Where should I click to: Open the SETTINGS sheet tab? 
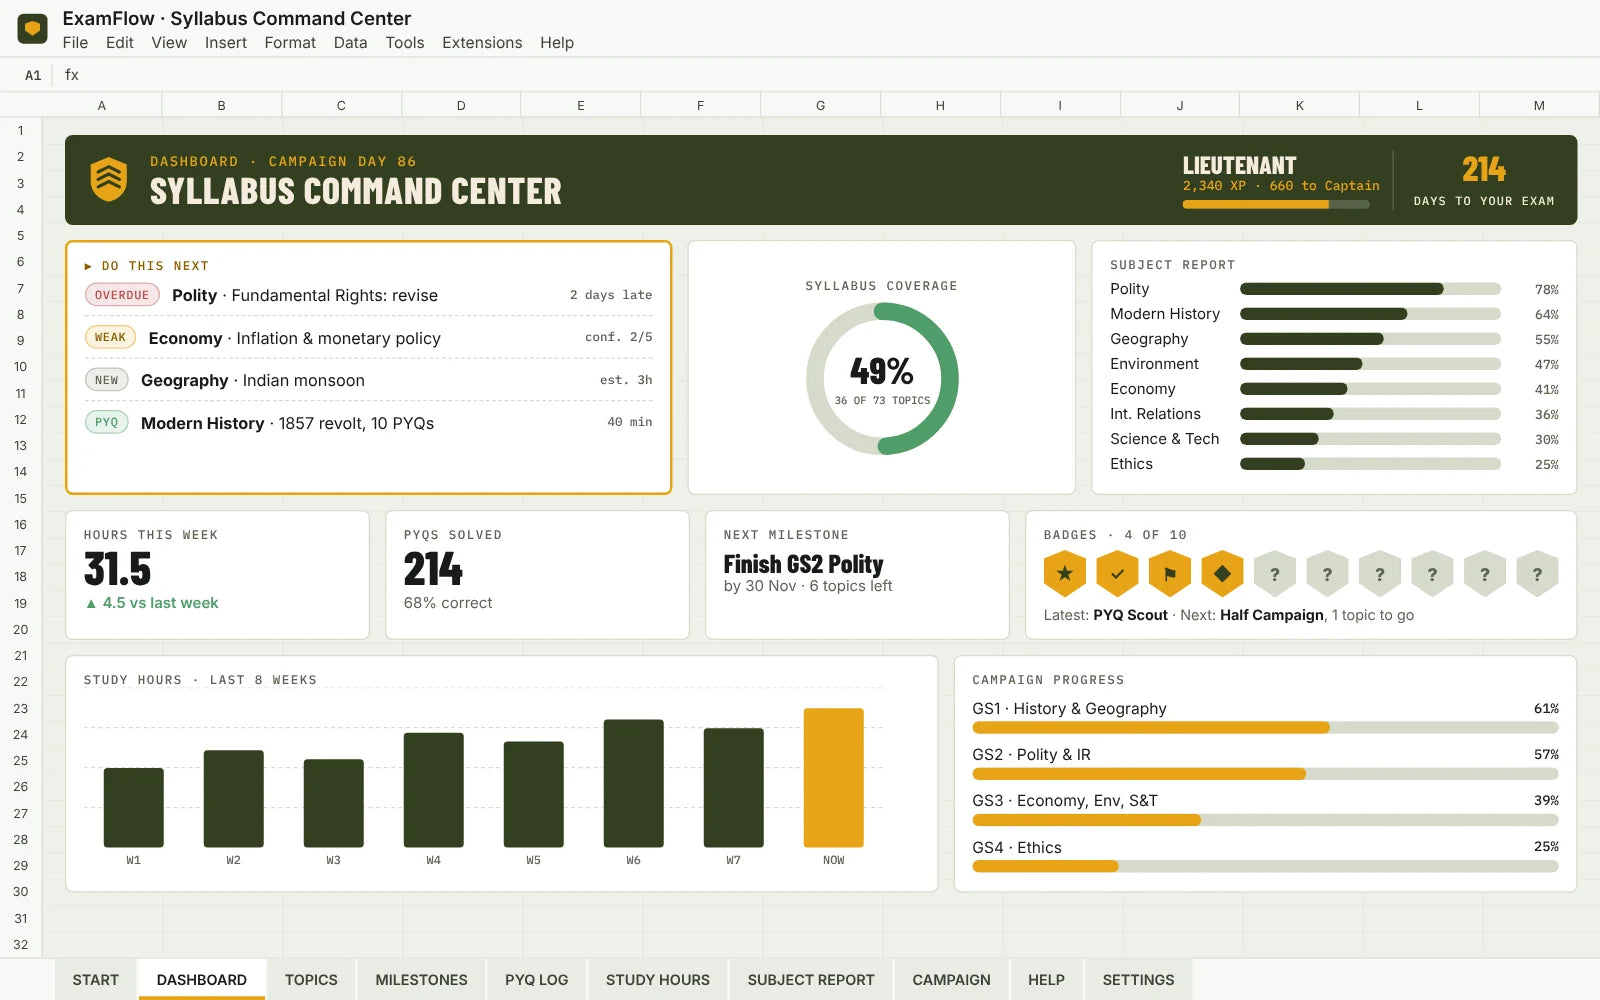[x=1138, y=980]
